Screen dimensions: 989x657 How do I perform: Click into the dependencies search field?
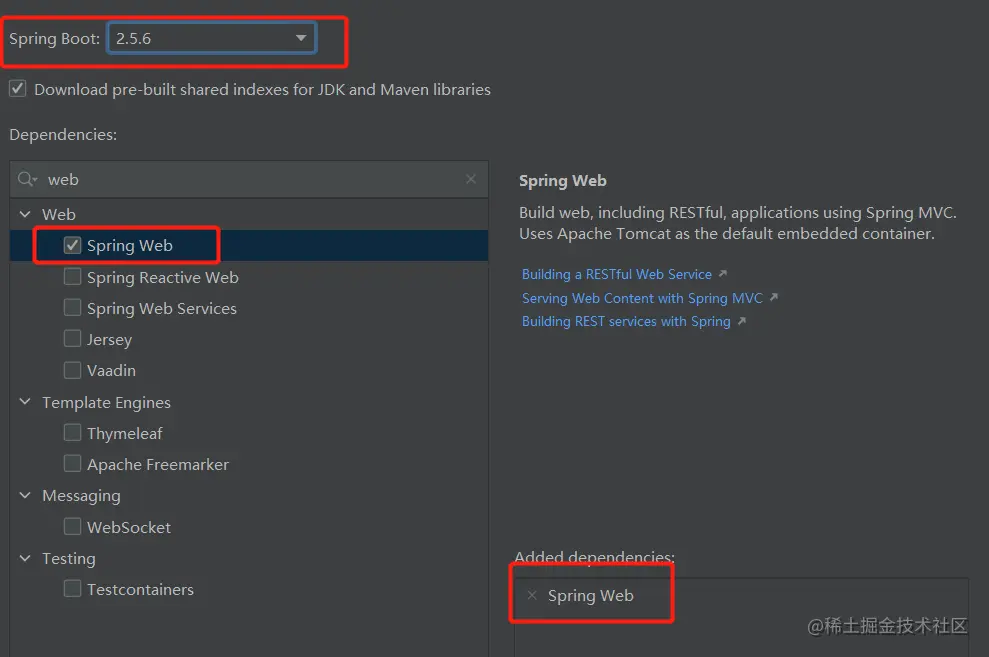click(x=250, y=179)
